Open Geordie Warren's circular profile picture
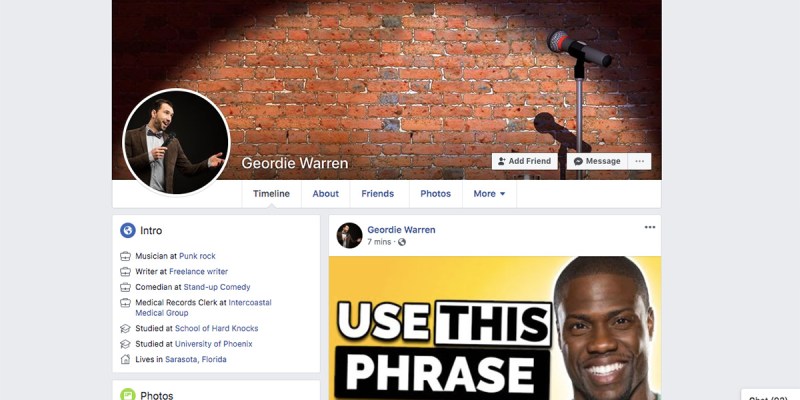Screen dimensions: 800x400 177,143
